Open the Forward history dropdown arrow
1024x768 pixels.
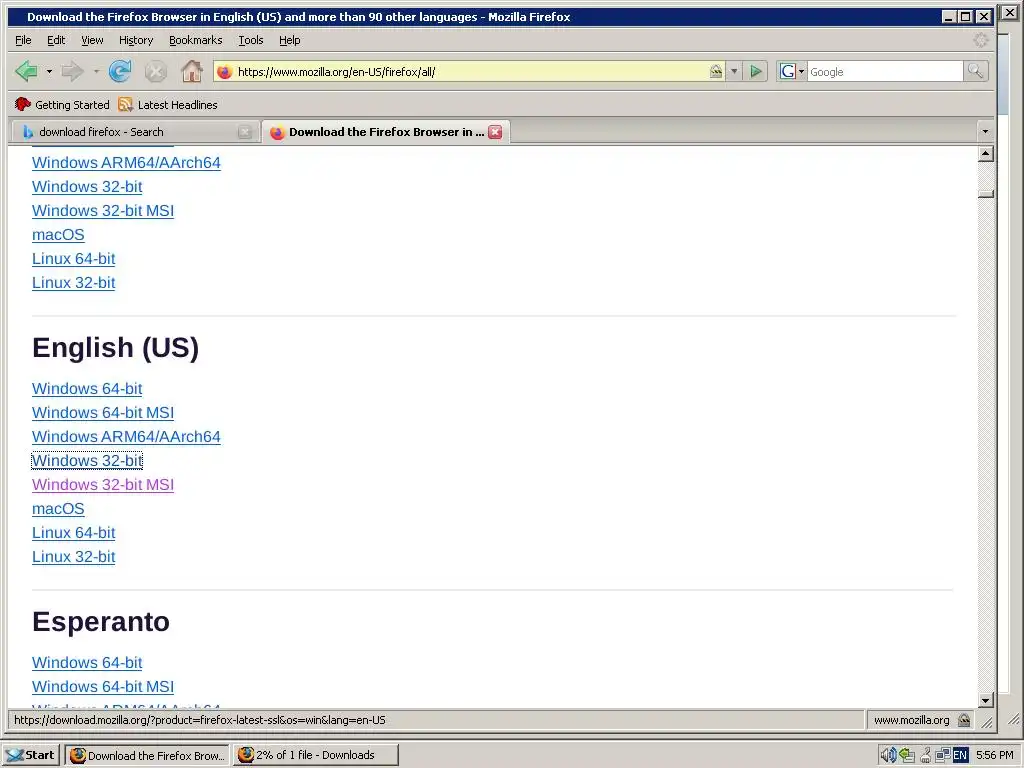[x=96, y=71]
